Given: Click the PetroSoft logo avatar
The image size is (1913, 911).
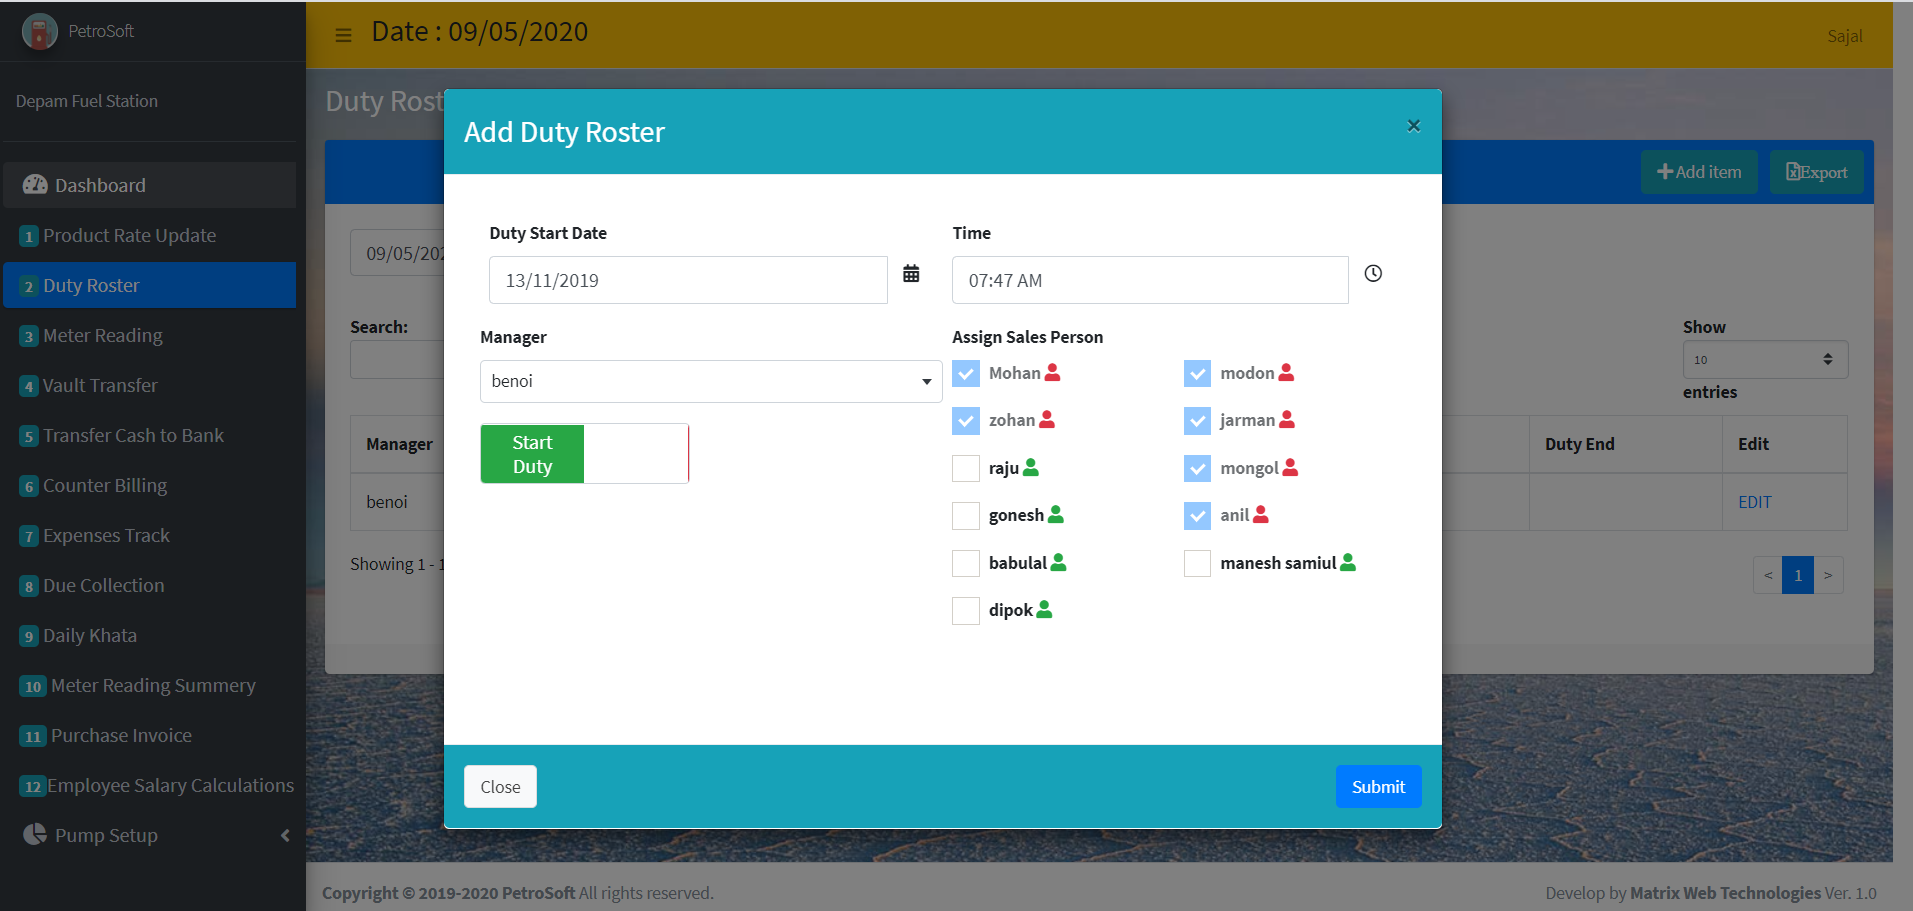Looking at the screenshot, I should click(x=40, y=32).
